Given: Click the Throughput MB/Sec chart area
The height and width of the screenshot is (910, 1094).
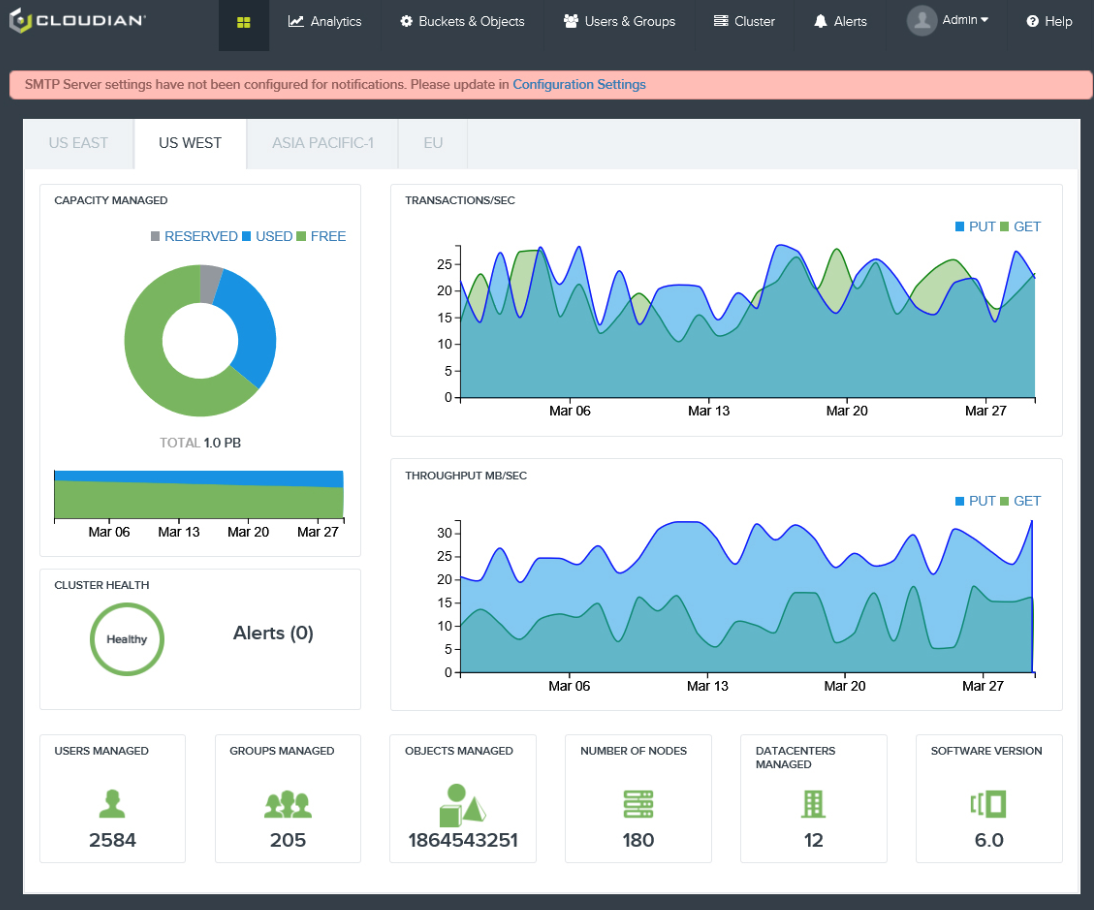Looking at the screenshot, I should (747, 597).
